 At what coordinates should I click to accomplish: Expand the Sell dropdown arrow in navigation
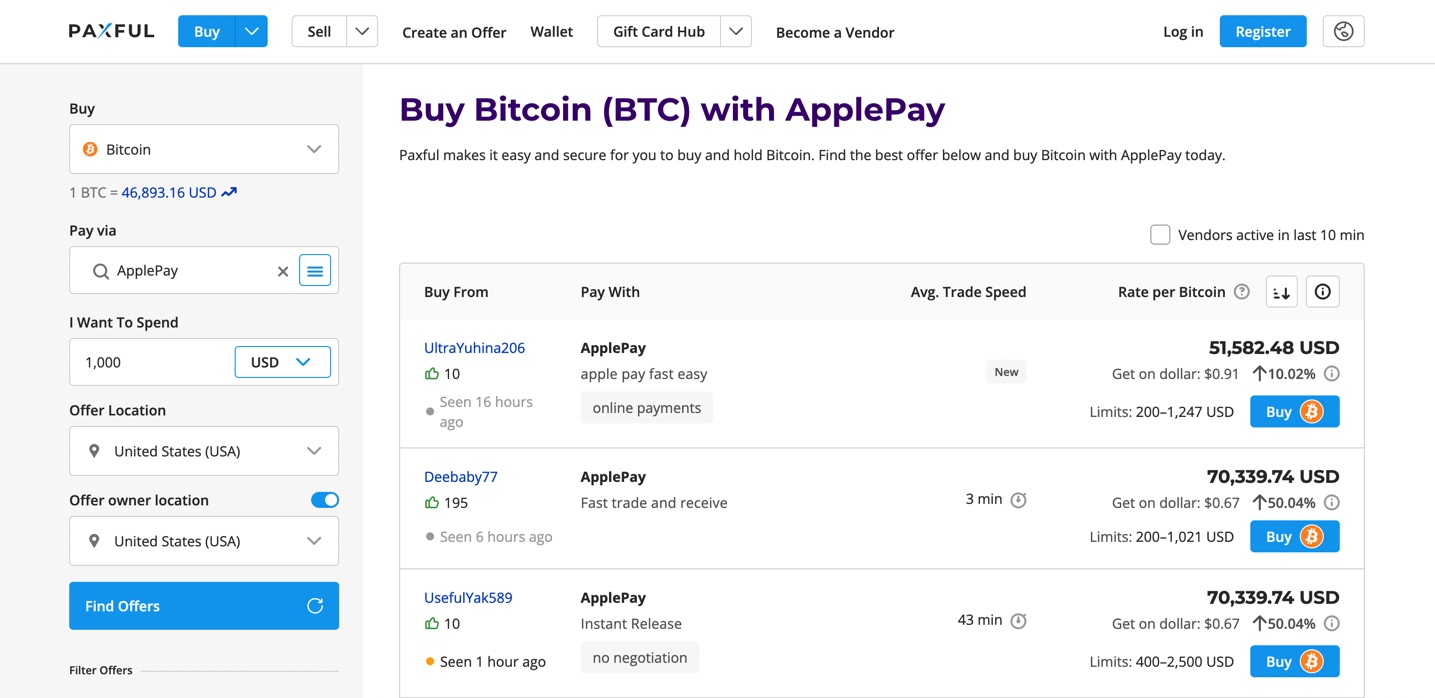coord(362,31)
